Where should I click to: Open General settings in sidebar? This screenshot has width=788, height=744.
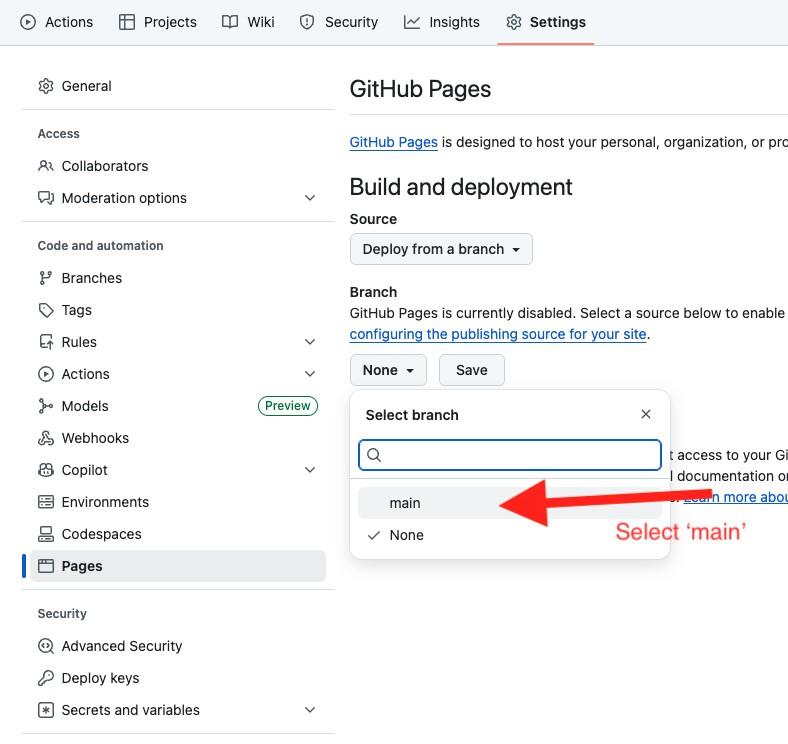tap(178, 86)
